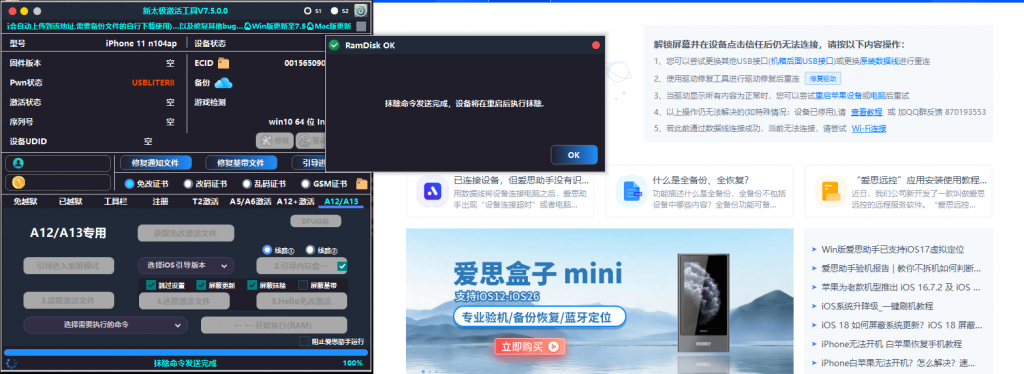Click green check icon in RamDisk OK dialog
The height and width of the screenshot is (374, 1024).
[334, 45]
